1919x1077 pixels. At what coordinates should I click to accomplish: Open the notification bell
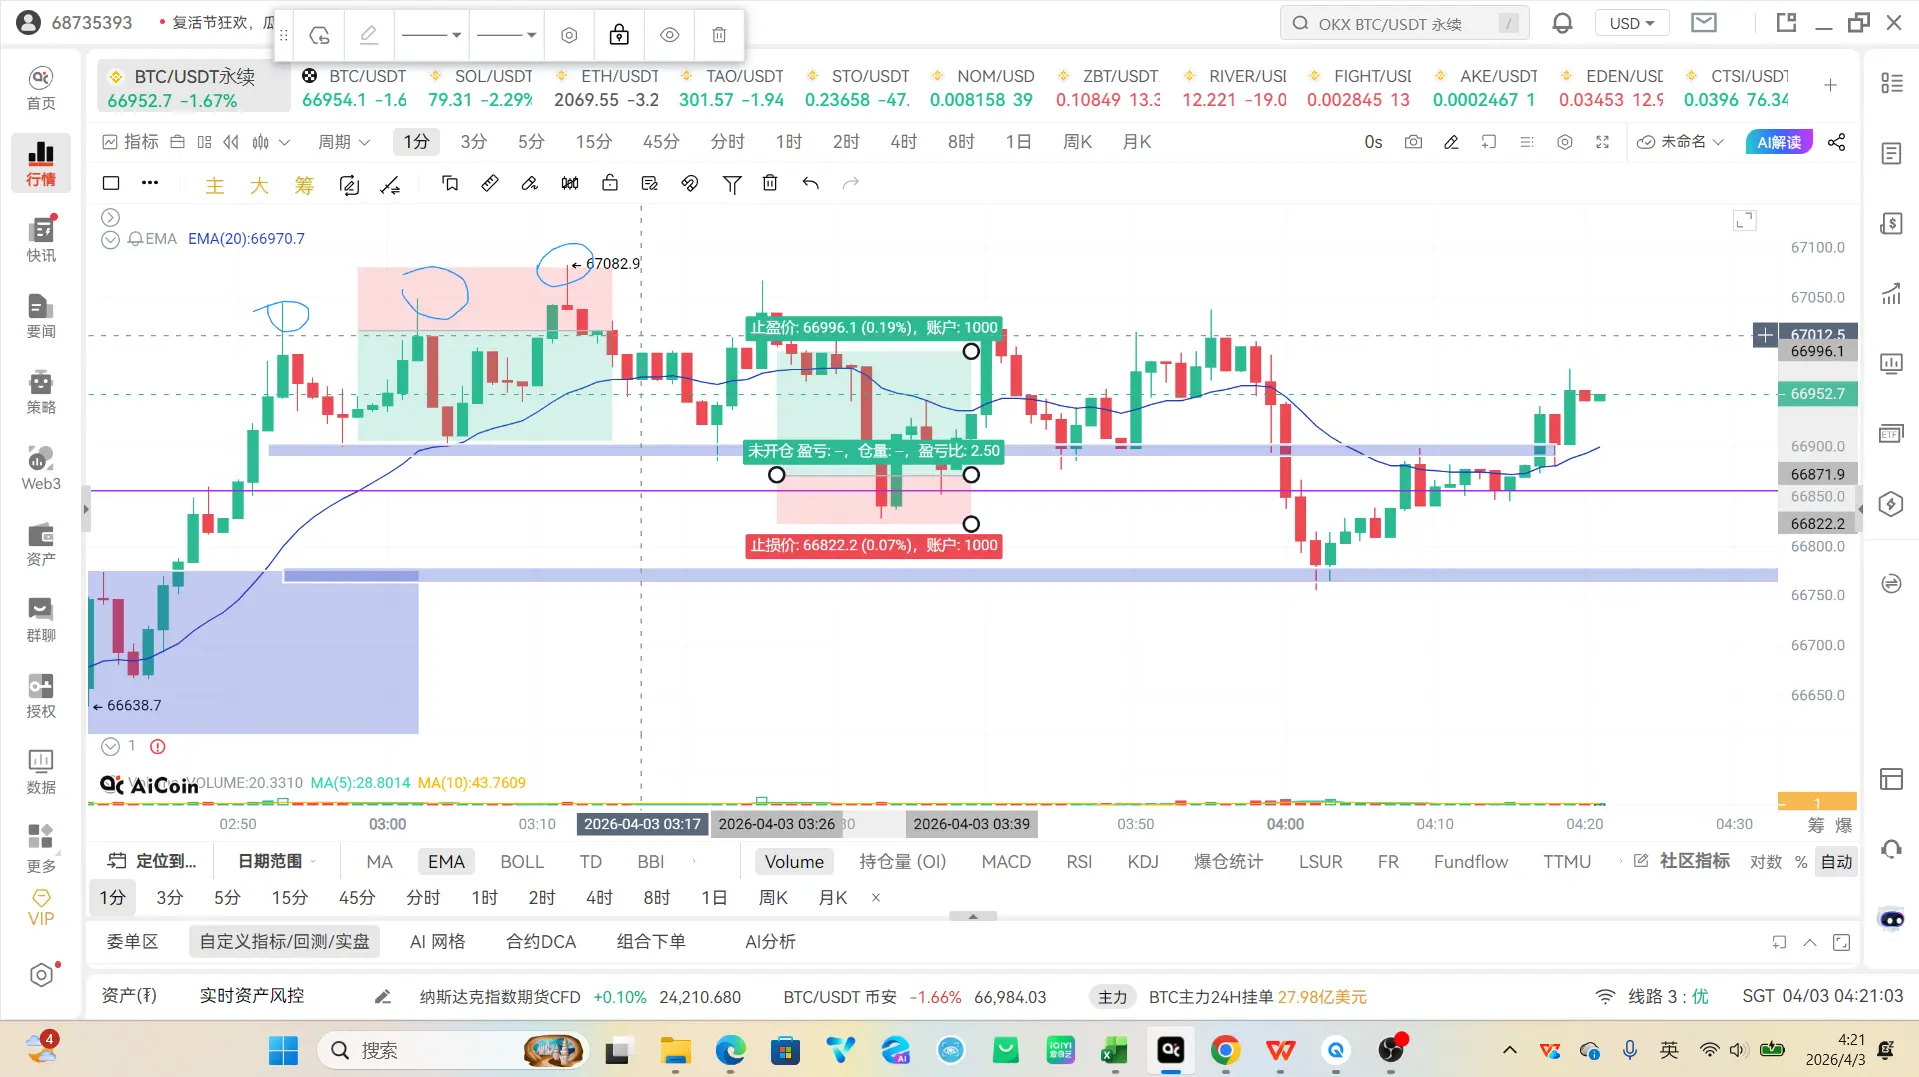pos(1562,23)
